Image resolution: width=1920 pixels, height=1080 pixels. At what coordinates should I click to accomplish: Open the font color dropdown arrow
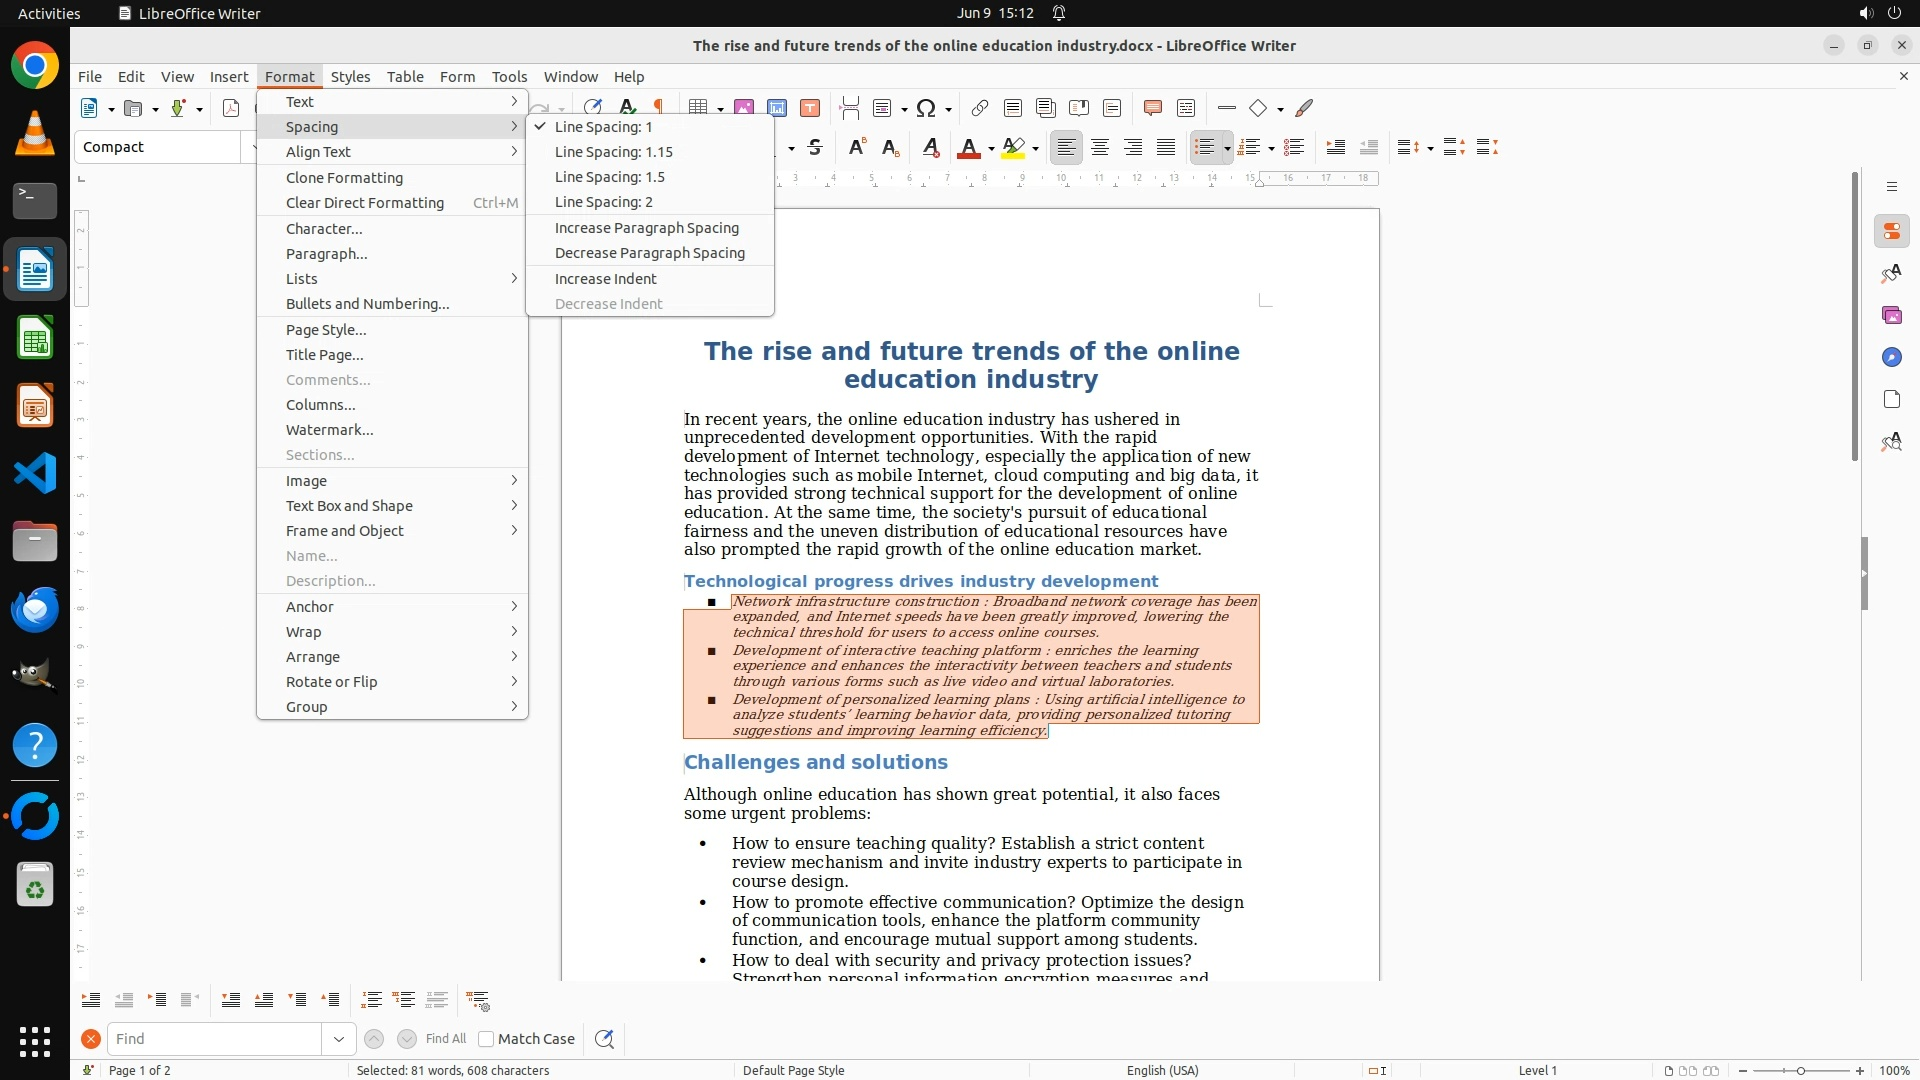coord(991,148)
